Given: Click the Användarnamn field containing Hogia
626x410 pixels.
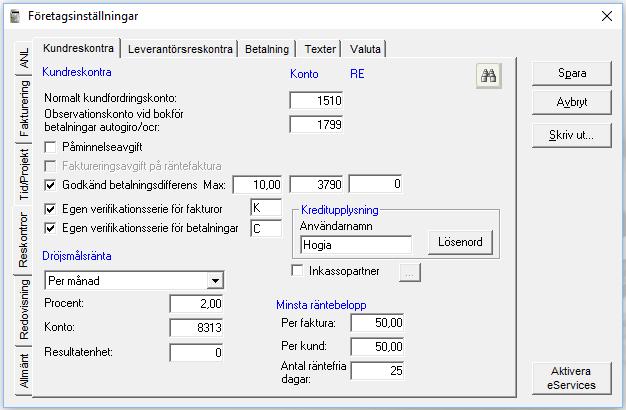Looking at the screenshot, I should coord(356,245).
